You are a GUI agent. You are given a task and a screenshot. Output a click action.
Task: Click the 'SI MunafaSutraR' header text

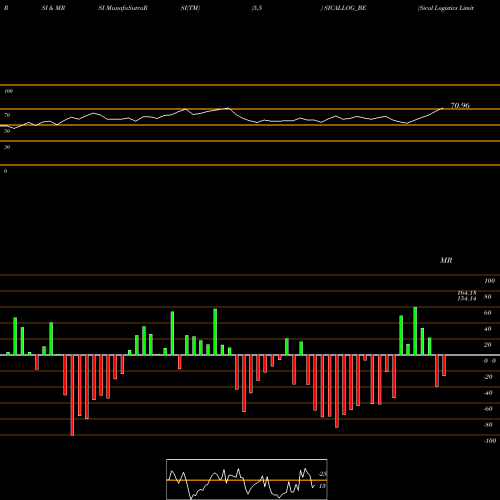click(123, 8)
